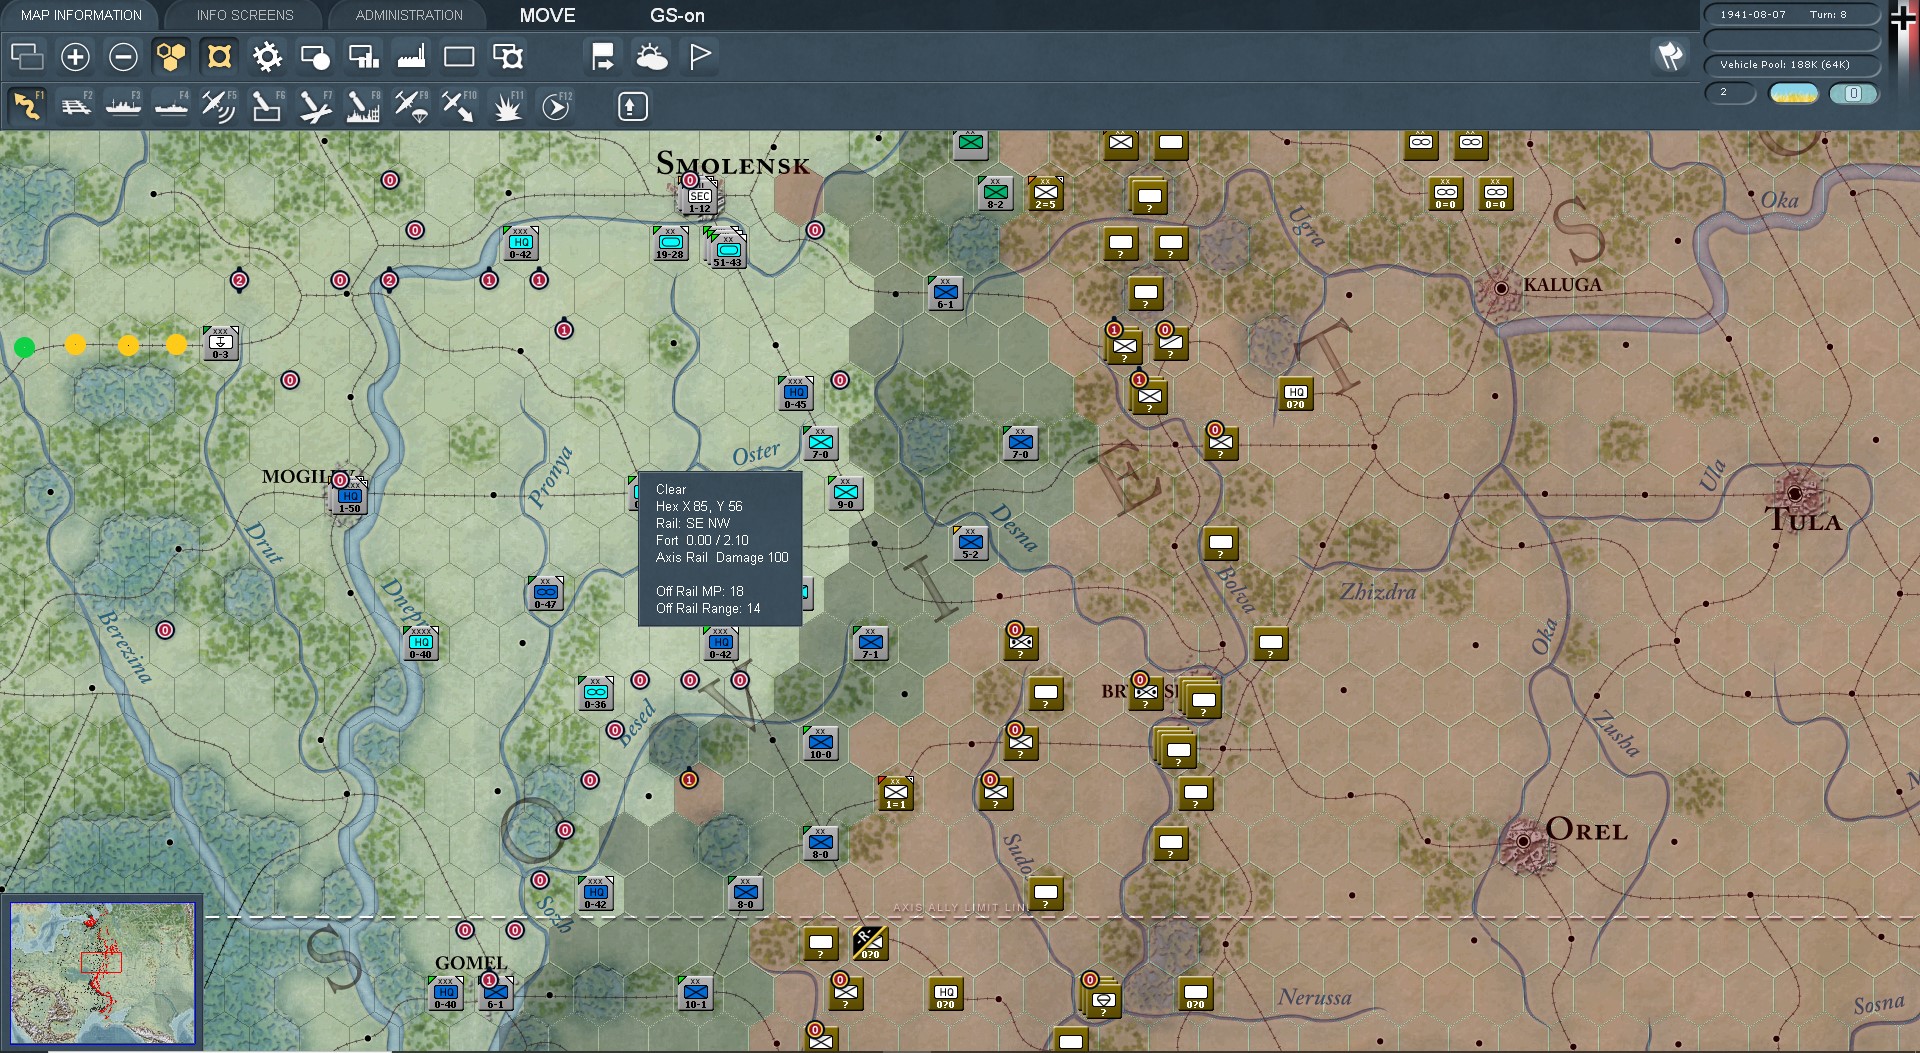1920x1053 pixels.
Task: Select the F5 air recon mode
Action: pyautogui.click(x=219, y=106)
